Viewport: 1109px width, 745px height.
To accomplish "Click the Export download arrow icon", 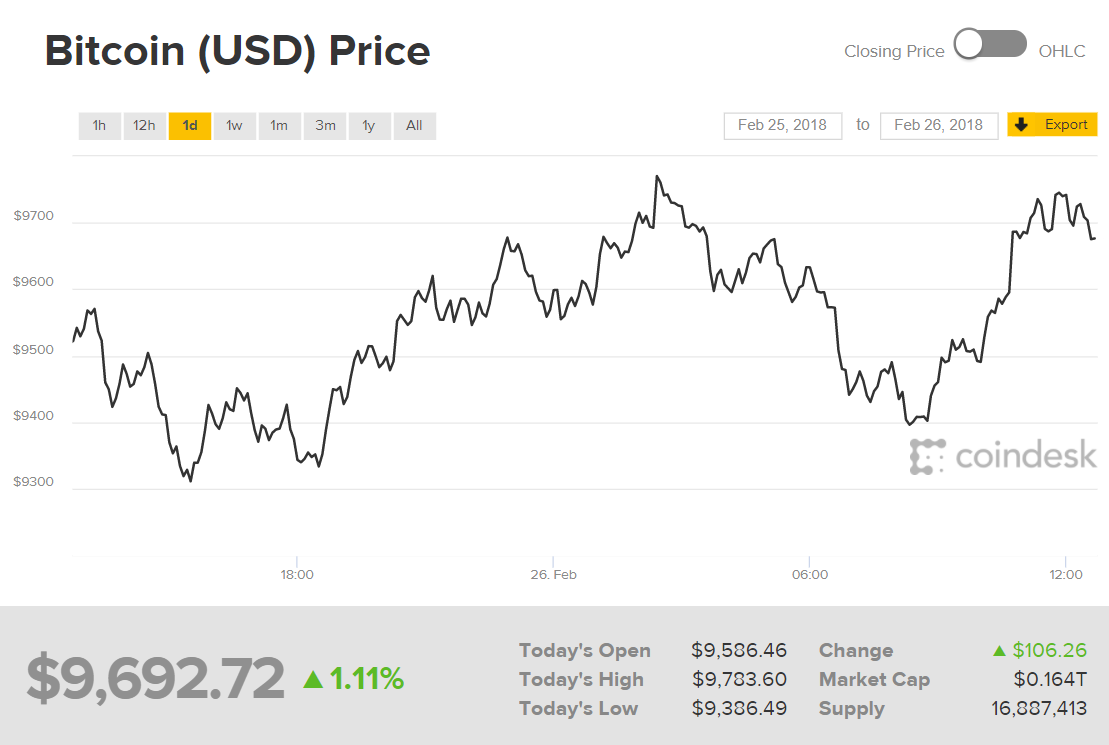I will [x=1021, y=124].
